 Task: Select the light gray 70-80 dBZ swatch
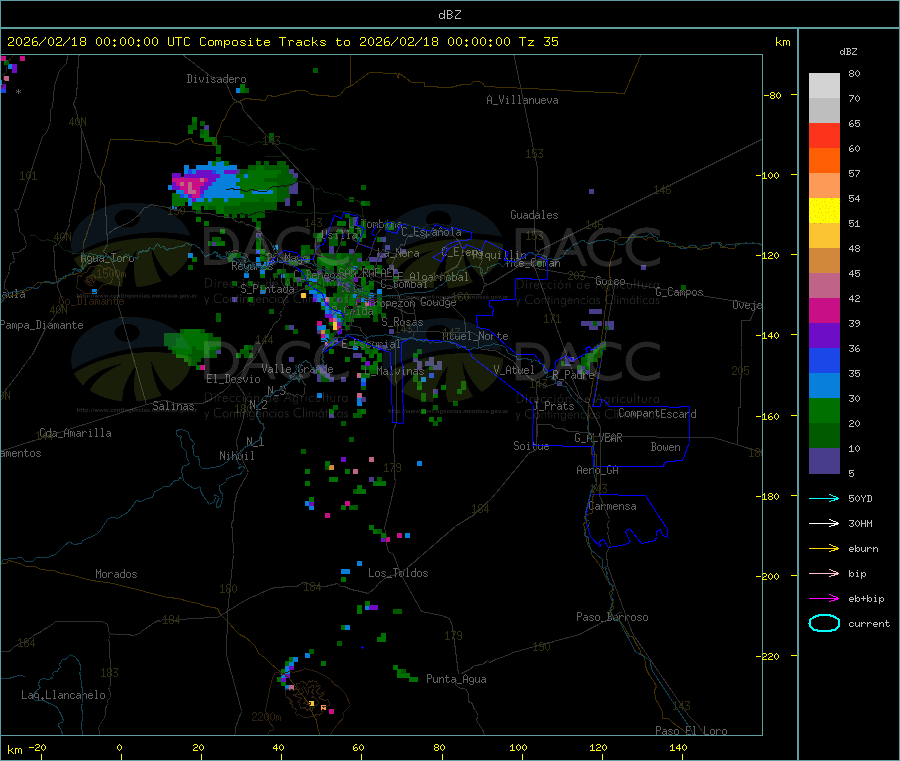(824, 86)
